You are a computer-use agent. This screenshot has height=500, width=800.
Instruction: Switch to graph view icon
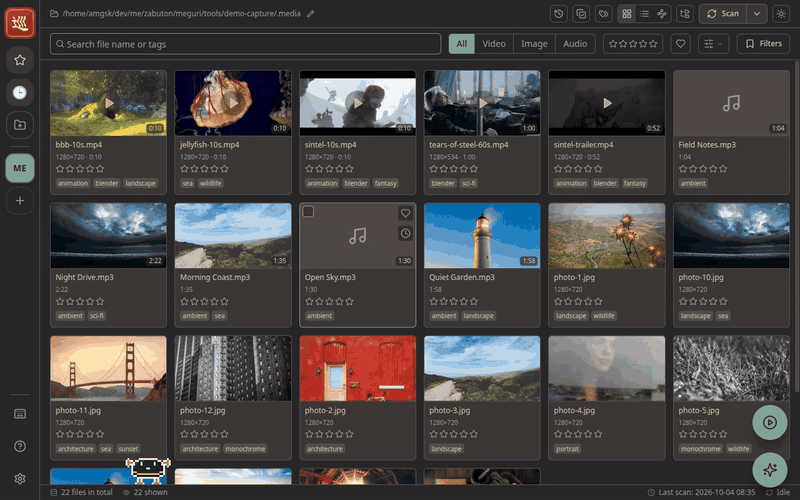[662, 14]
